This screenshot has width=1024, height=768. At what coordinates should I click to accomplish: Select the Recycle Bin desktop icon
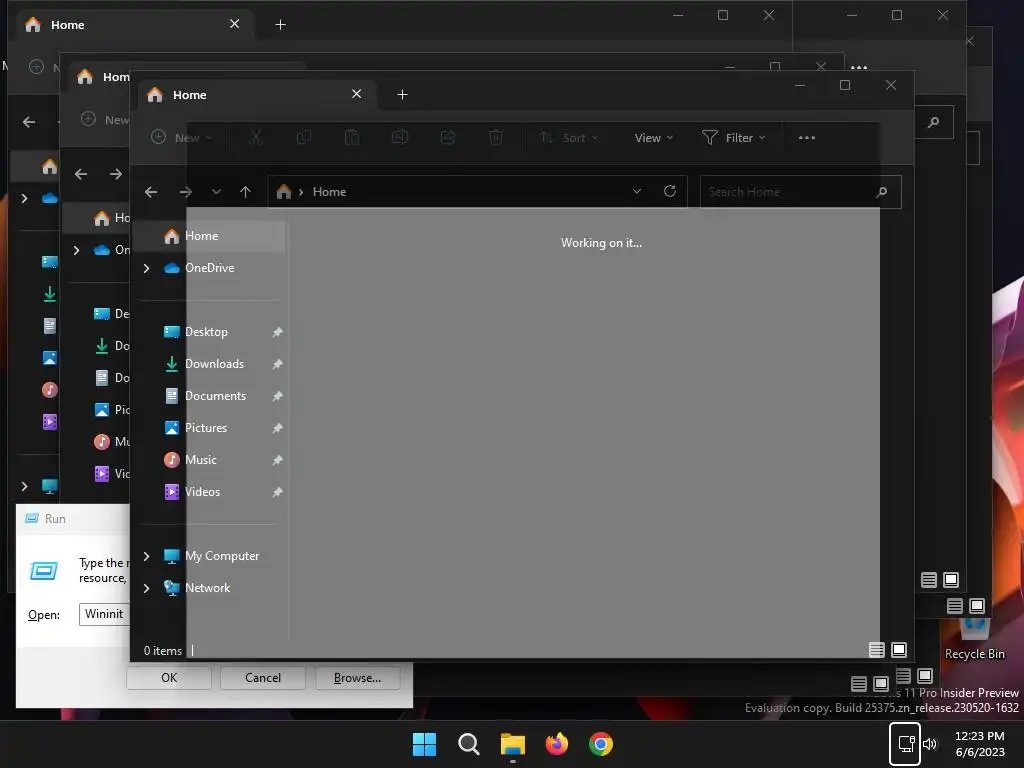coord(975,640)
